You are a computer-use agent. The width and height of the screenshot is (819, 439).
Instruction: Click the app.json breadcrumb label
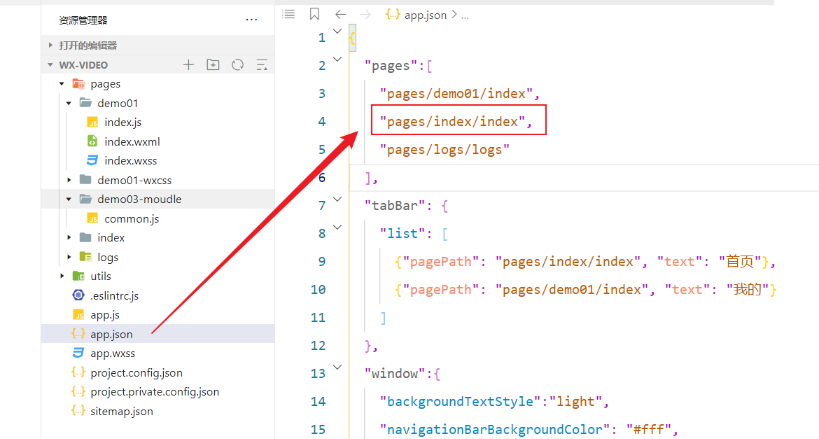point(425,15)
